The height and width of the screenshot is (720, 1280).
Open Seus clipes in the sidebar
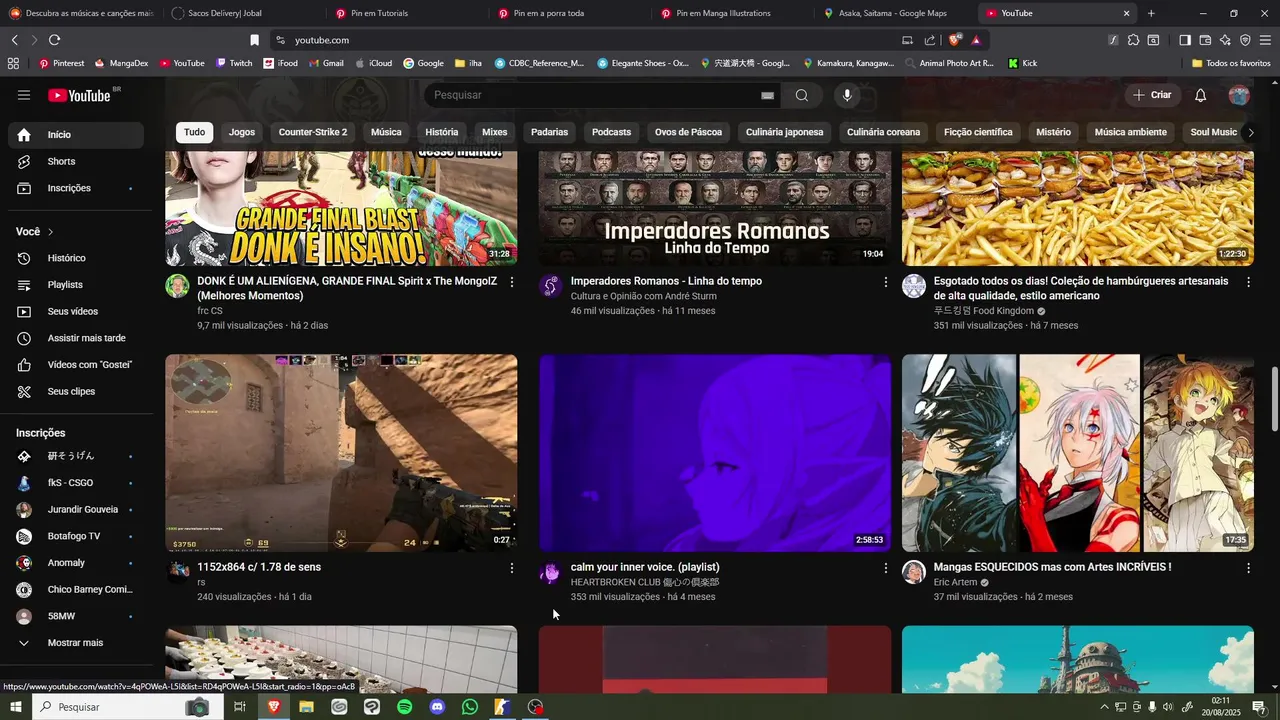click(76, 391)
